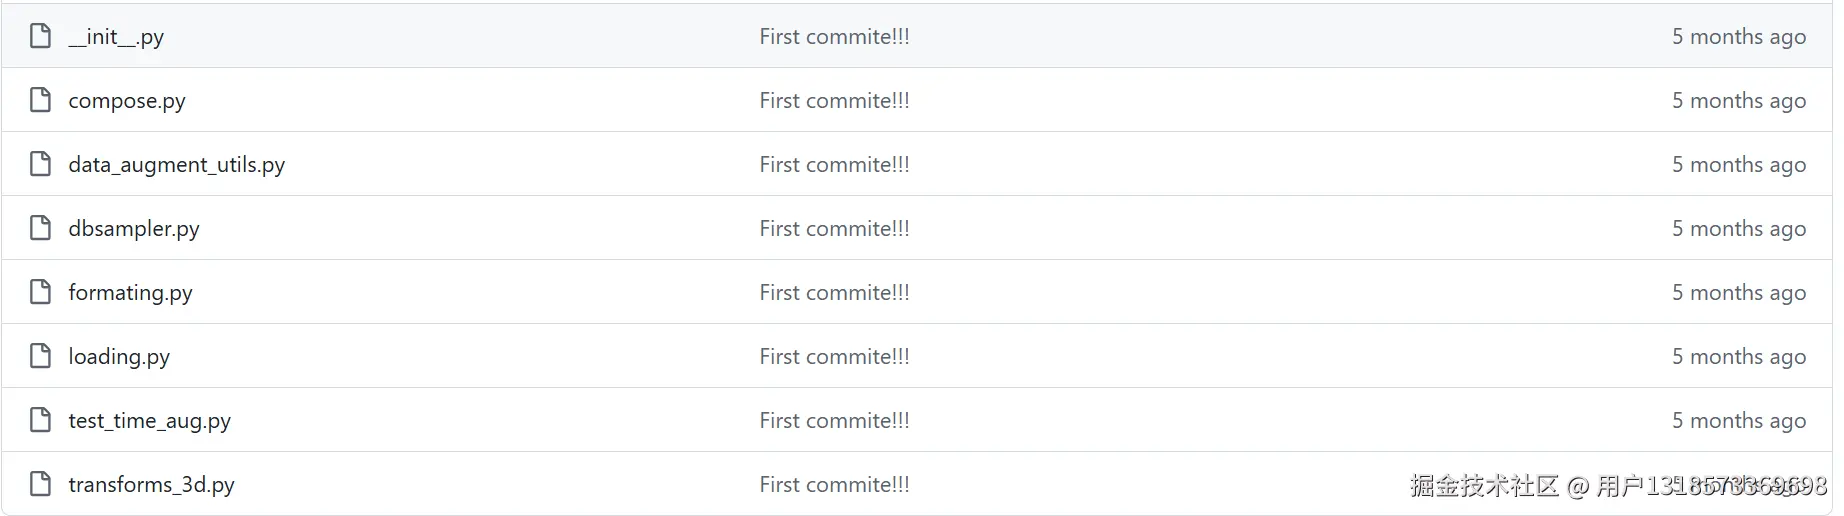Open the compose.py file link
Screen dimensions: 1844x516
coord(127,101)
